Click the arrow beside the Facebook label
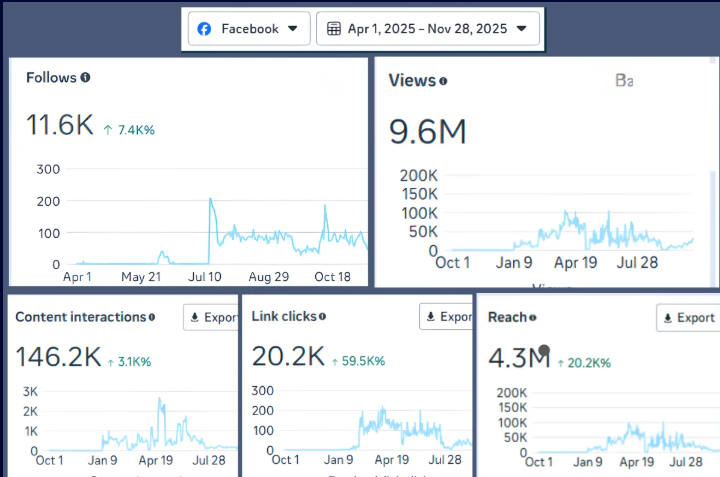The image size is (720, 477). click(x=292, y=29)
